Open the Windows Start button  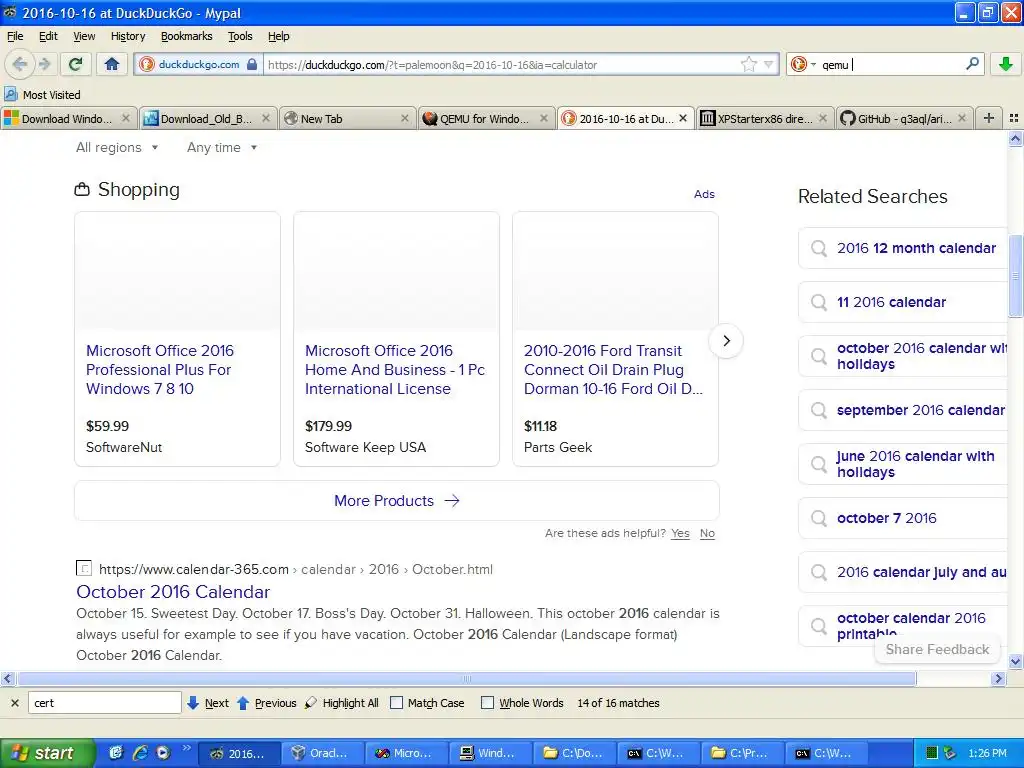tap(47, 753)
